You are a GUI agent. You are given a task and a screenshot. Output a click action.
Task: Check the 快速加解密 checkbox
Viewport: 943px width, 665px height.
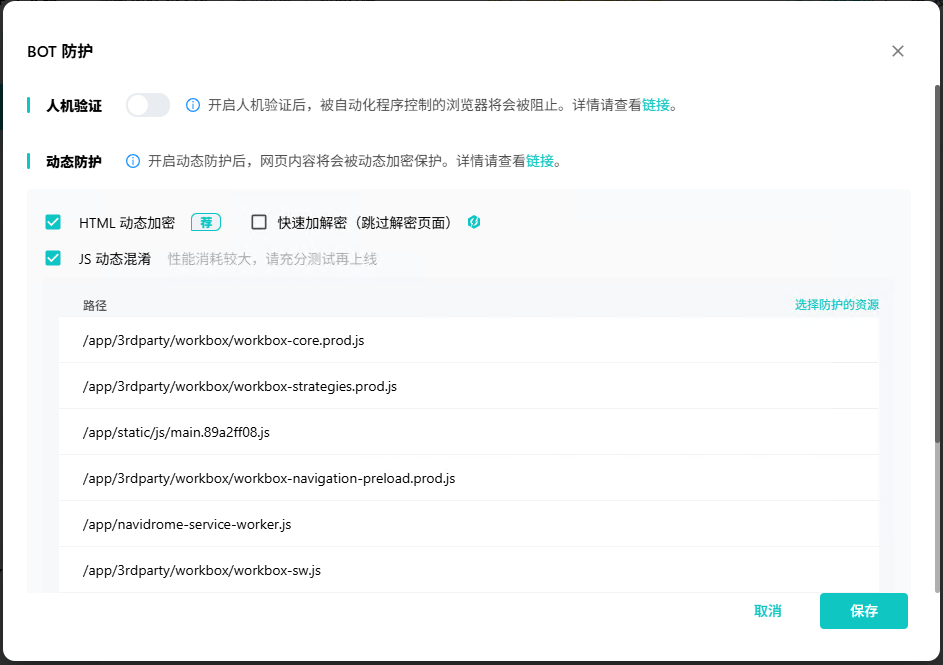tap(257, 222)
